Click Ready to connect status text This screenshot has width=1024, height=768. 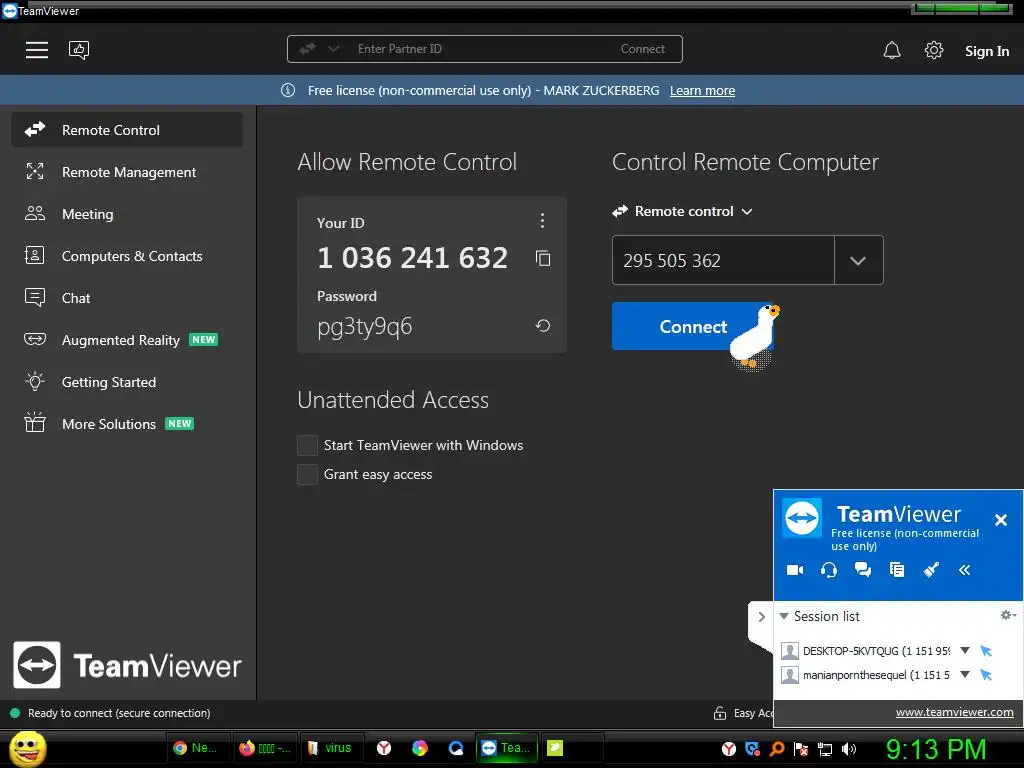[119, 713]
